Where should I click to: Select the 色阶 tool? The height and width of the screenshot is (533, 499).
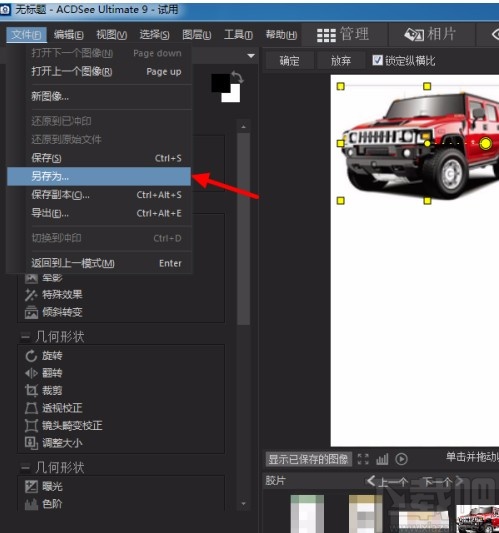pyautogui.click(x=44, y=504)
